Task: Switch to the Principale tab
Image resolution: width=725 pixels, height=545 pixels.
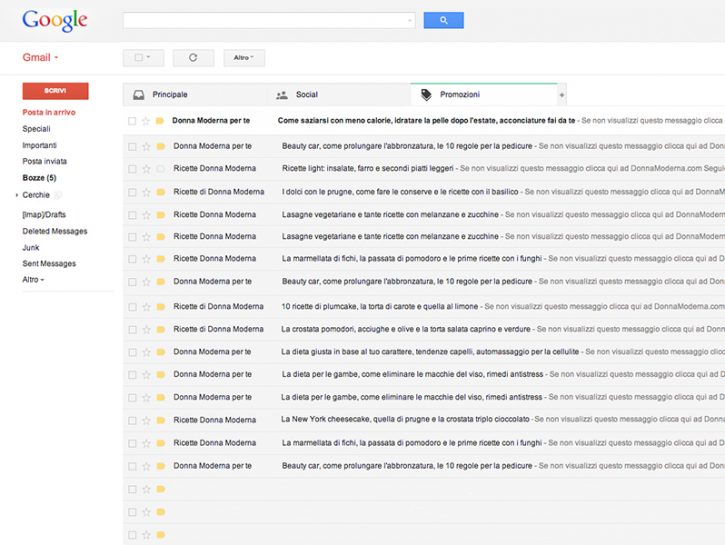Action: [195, 95]
